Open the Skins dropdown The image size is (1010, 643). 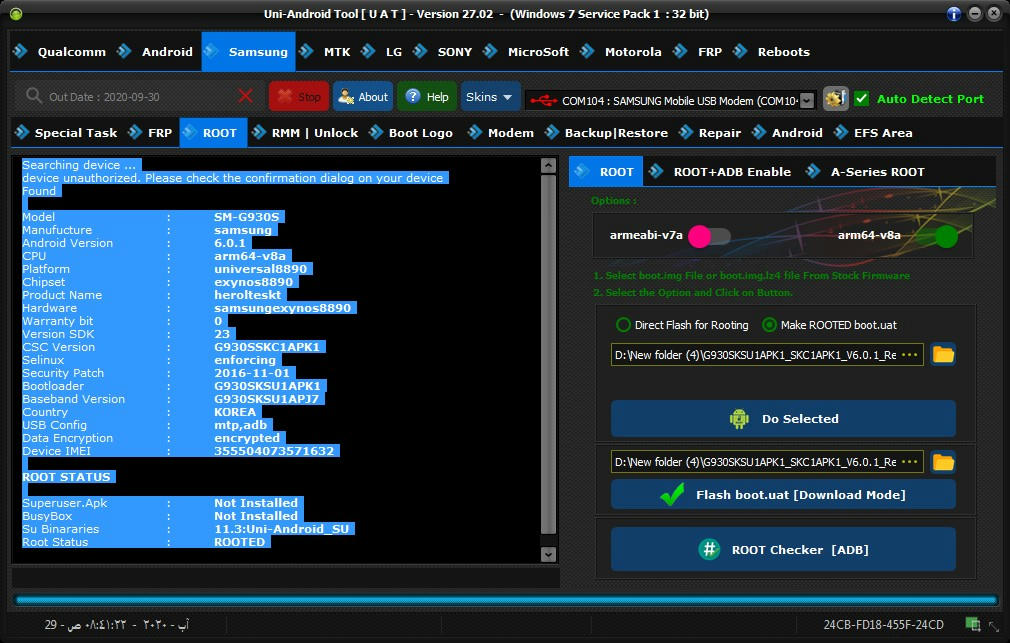click(490, 97)
